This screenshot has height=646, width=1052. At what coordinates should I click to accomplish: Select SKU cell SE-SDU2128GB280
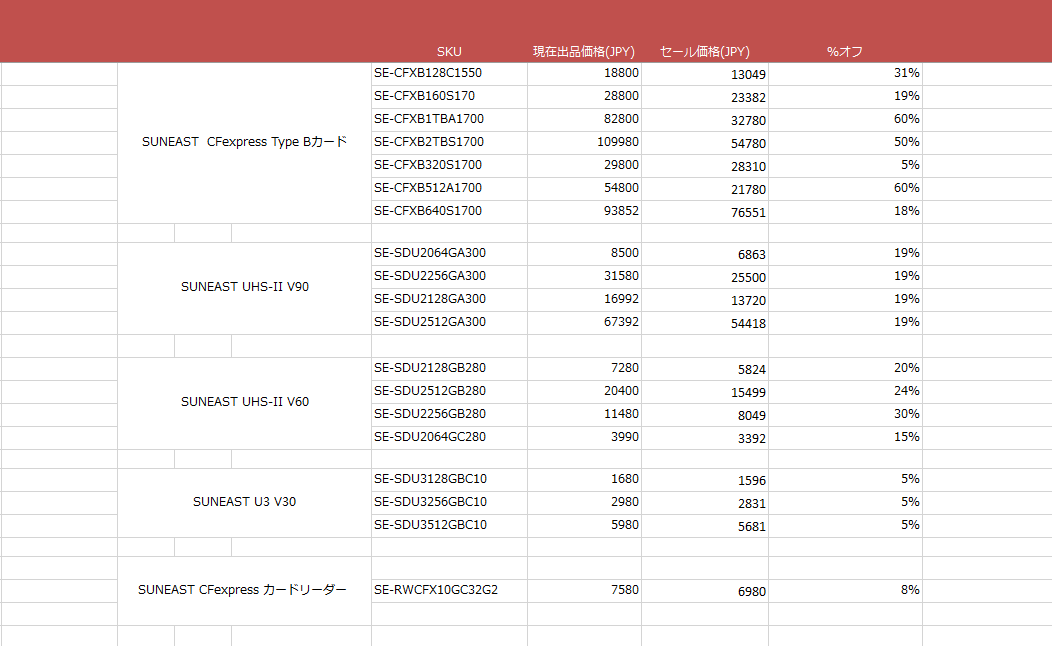449,368
